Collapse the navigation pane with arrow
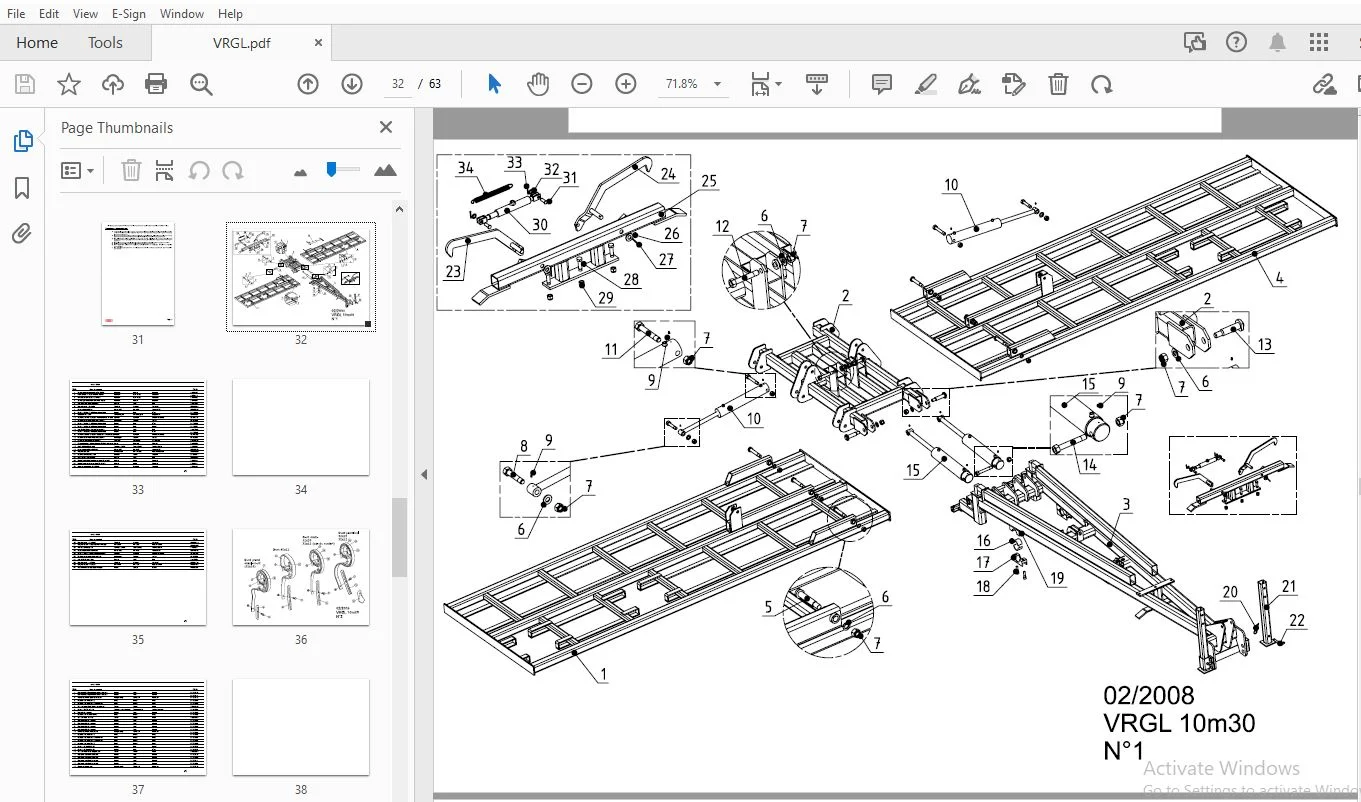This screenshot has width=1361, height=802. click(424, 474)
